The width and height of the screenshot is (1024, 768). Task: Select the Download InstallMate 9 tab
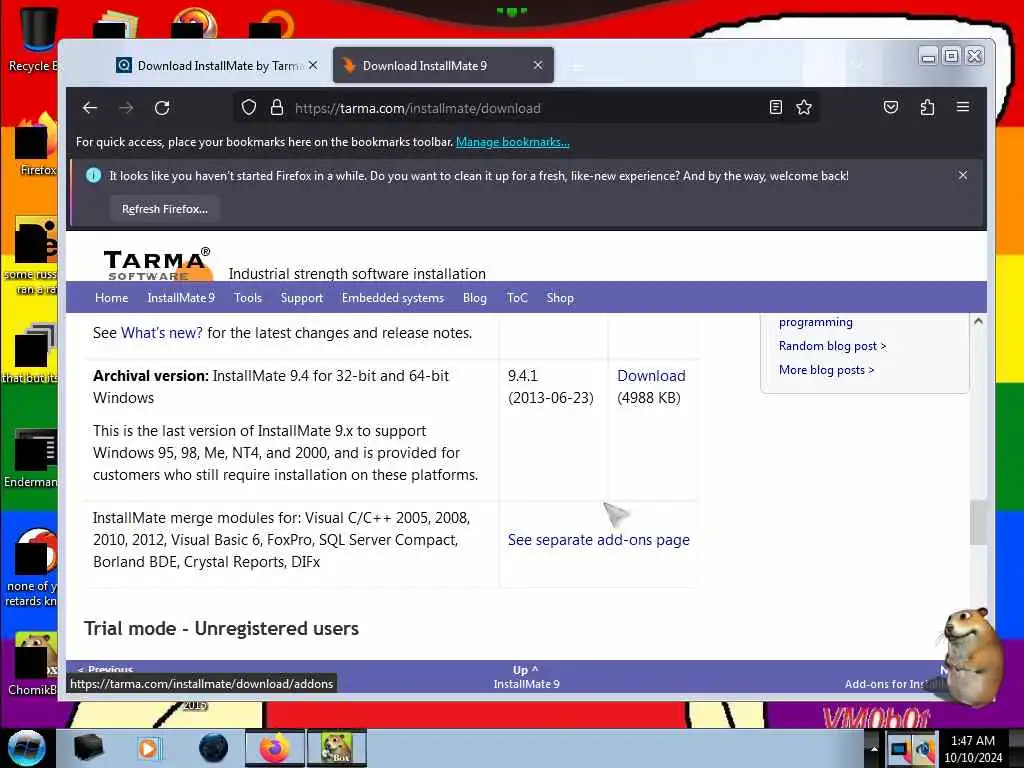(443, 65)
